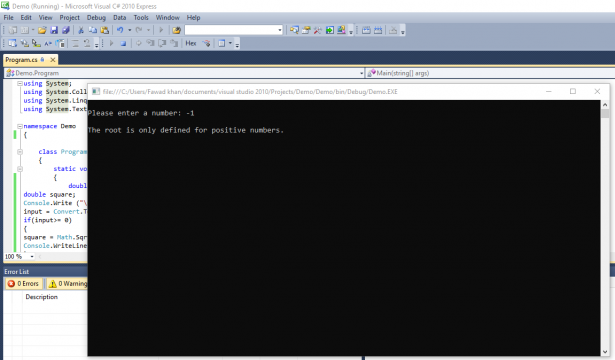This screenshot has height=360, width=615.
Task: Minimize the Demo.EXE console window
Action: [549, 91]
